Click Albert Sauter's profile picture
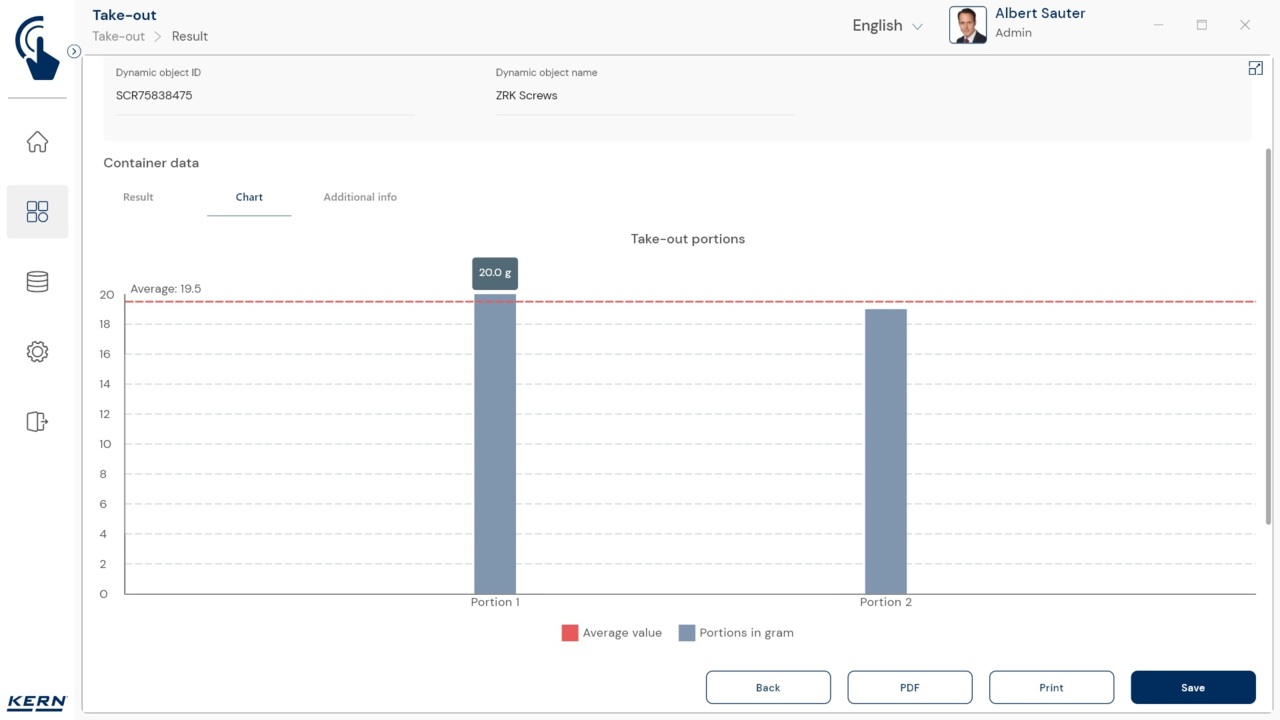 pos(967,26)
